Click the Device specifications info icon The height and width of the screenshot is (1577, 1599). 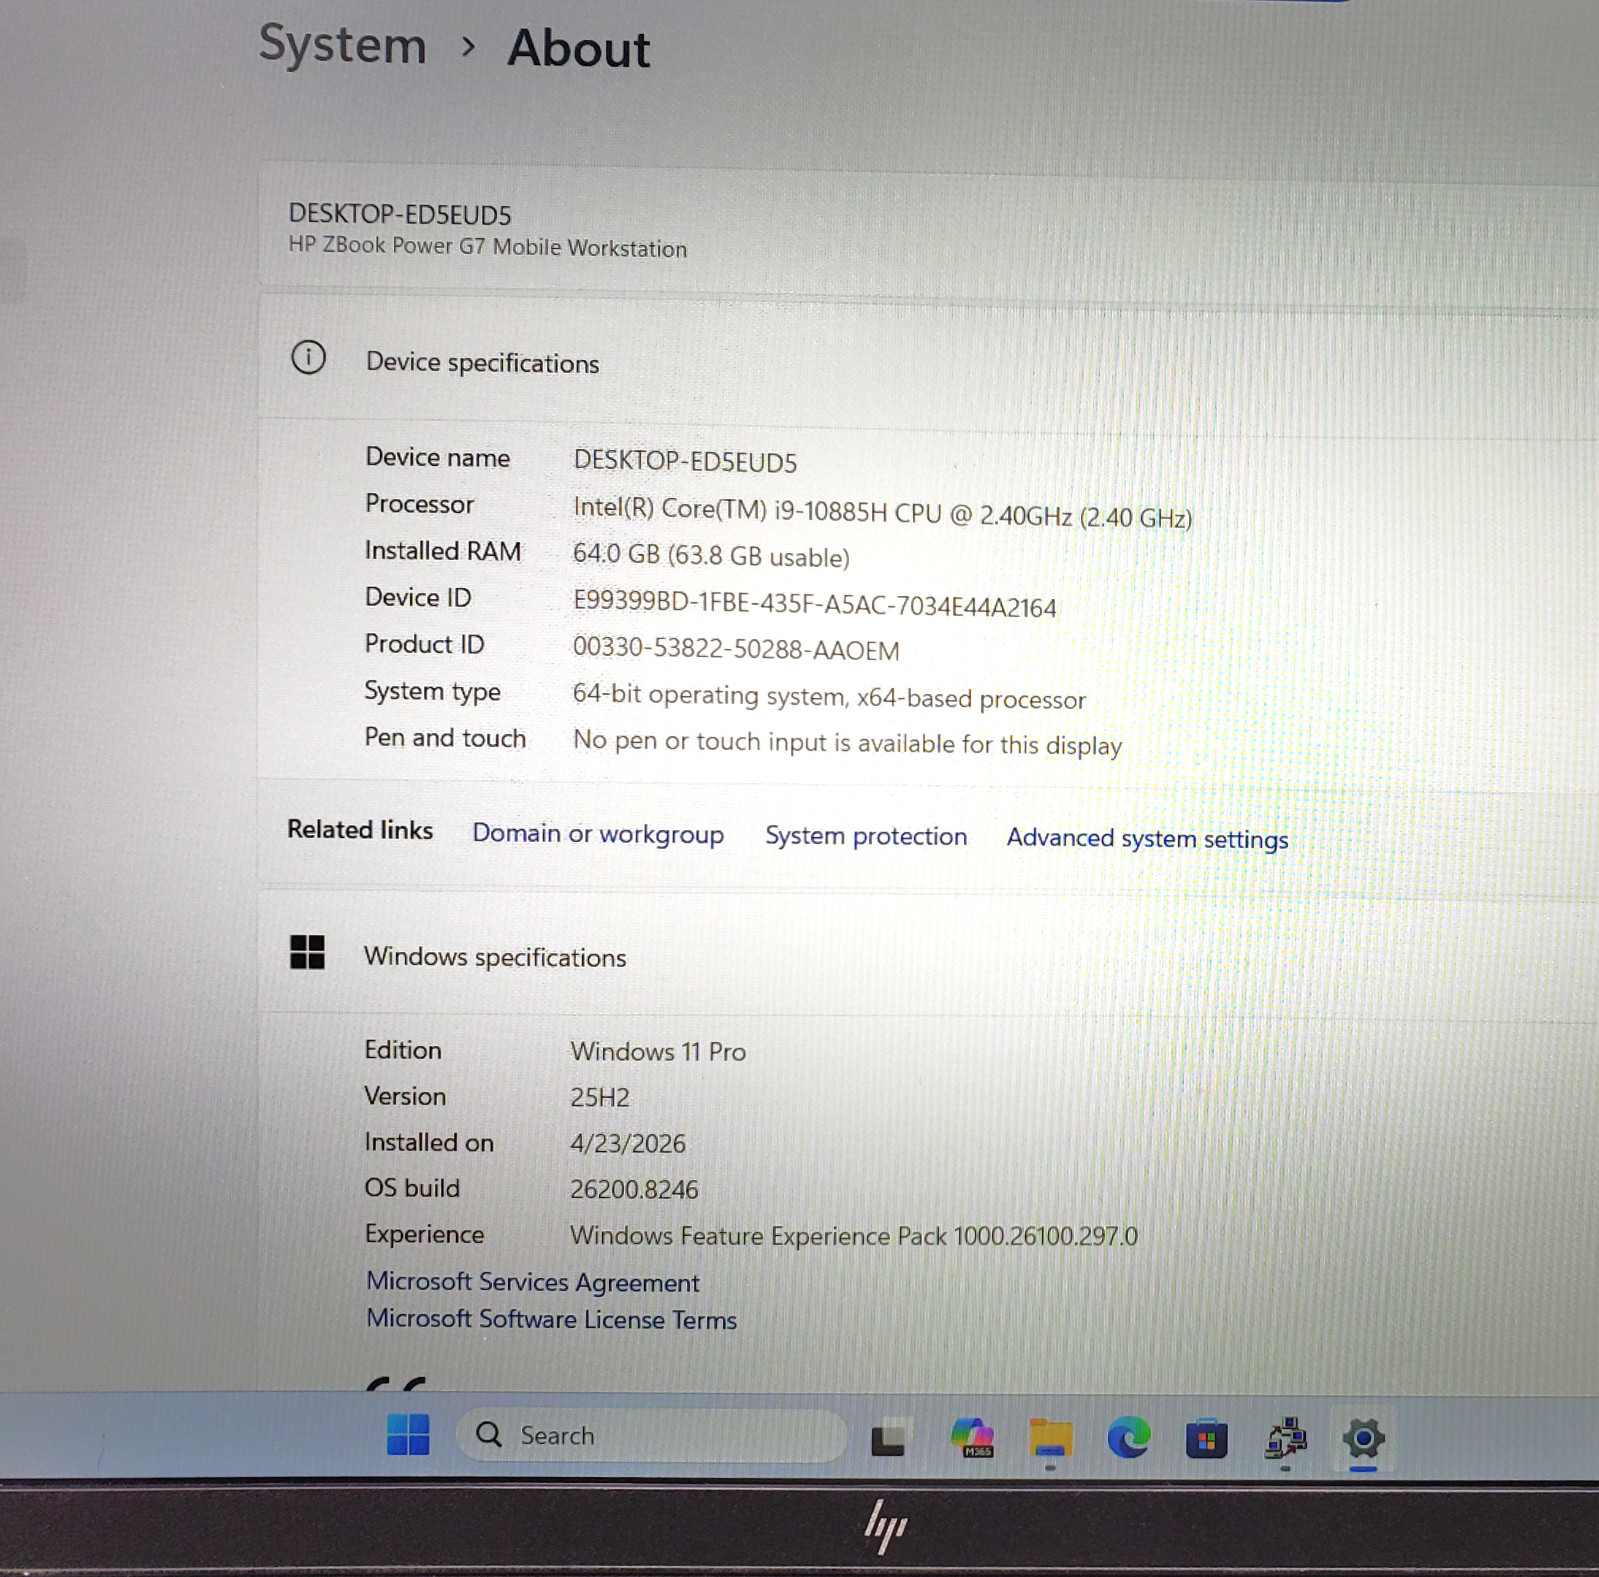tap(308, 357)
